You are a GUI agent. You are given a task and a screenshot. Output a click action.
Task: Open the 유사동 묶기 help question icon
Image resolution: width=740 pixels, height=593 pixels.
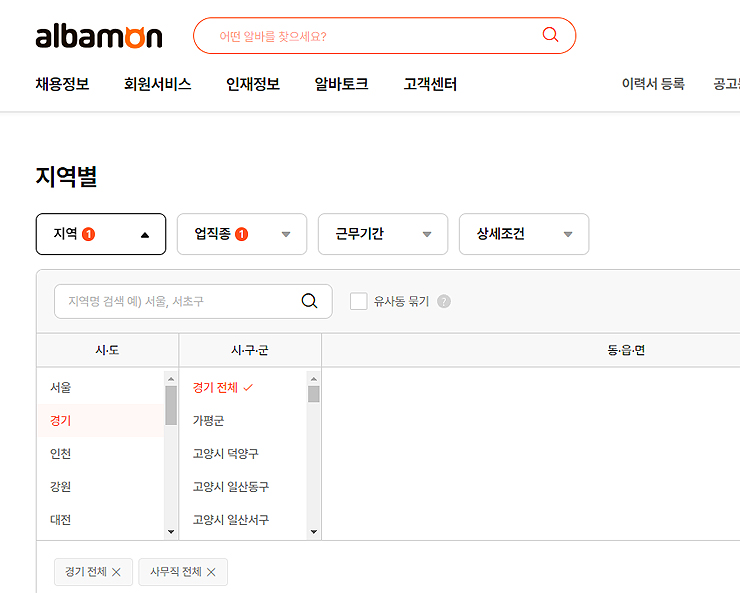[x=444, y=301]
